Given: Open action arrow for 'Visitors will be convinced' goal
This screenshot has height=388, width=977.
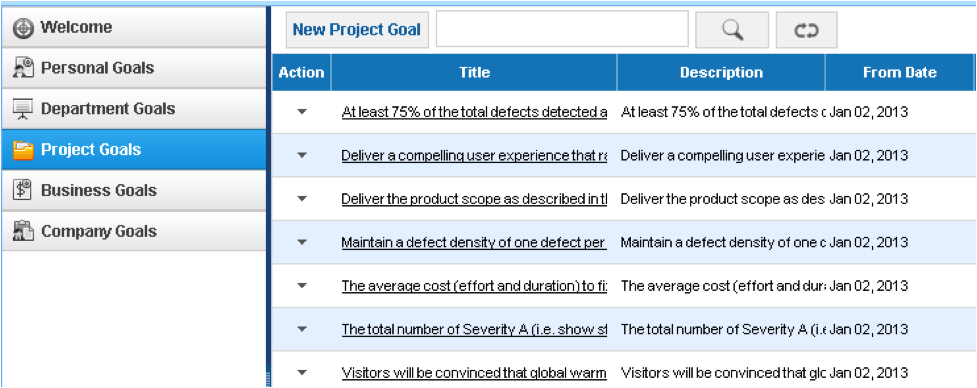Looking at the screenshot, I should (x=302, y=373).
